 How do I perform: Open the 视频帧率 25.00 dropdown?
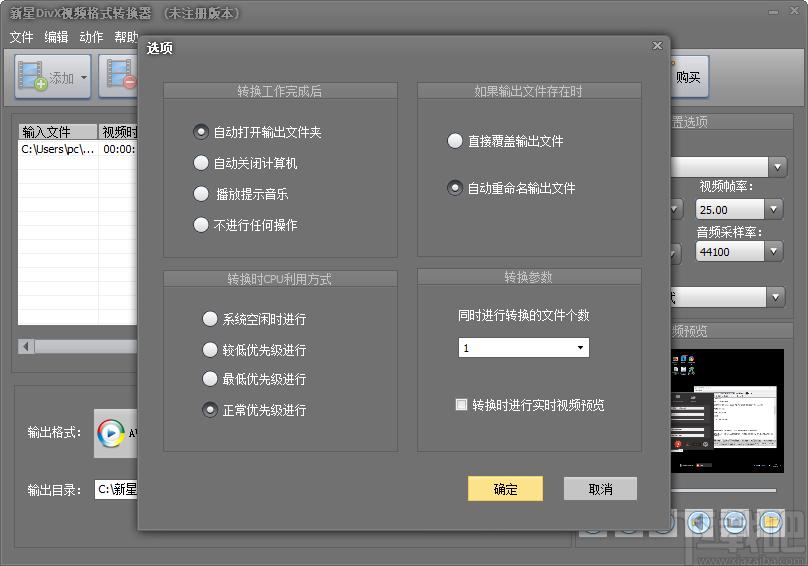tap(773, 209)
